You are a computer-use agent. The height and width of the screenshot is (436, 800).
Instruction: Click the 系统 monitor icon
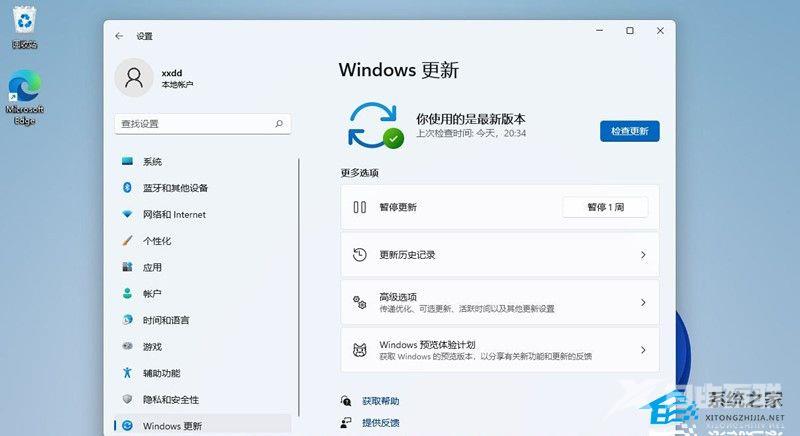[128, 162]
